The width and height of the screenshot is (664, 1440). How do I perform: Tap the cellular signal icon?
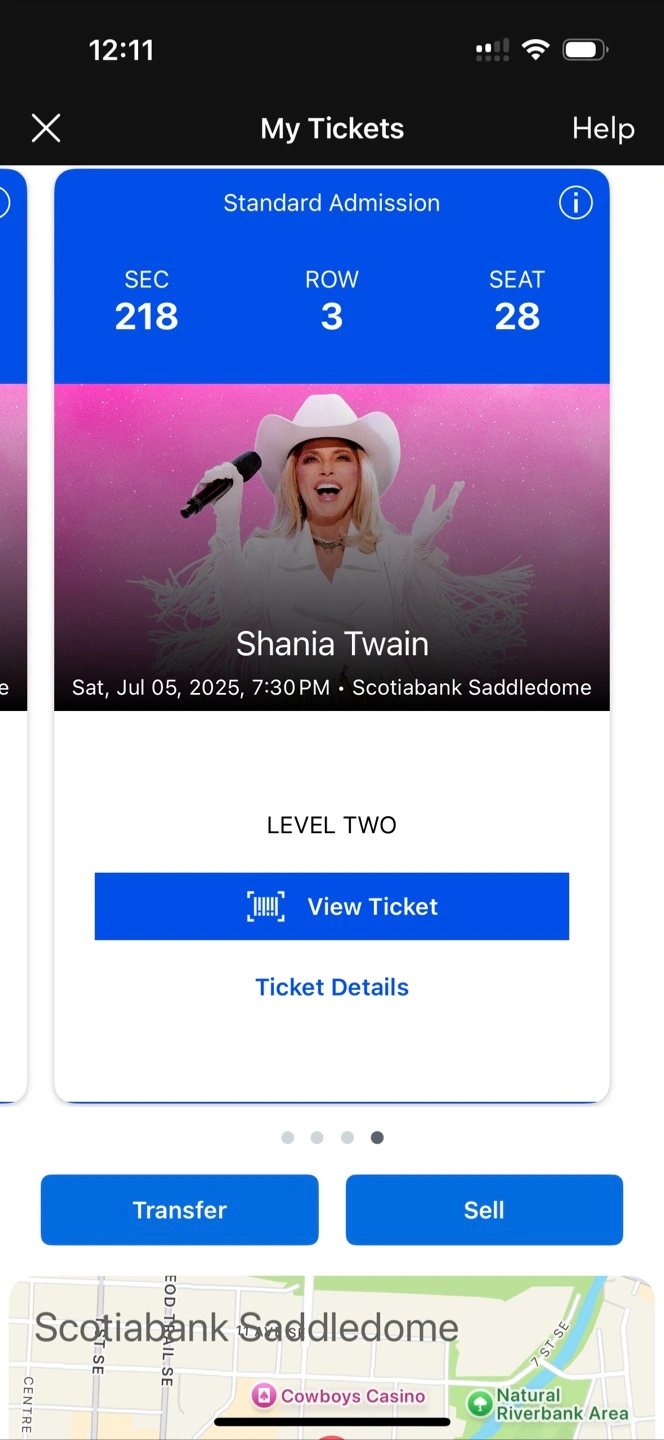coord(492,49)
